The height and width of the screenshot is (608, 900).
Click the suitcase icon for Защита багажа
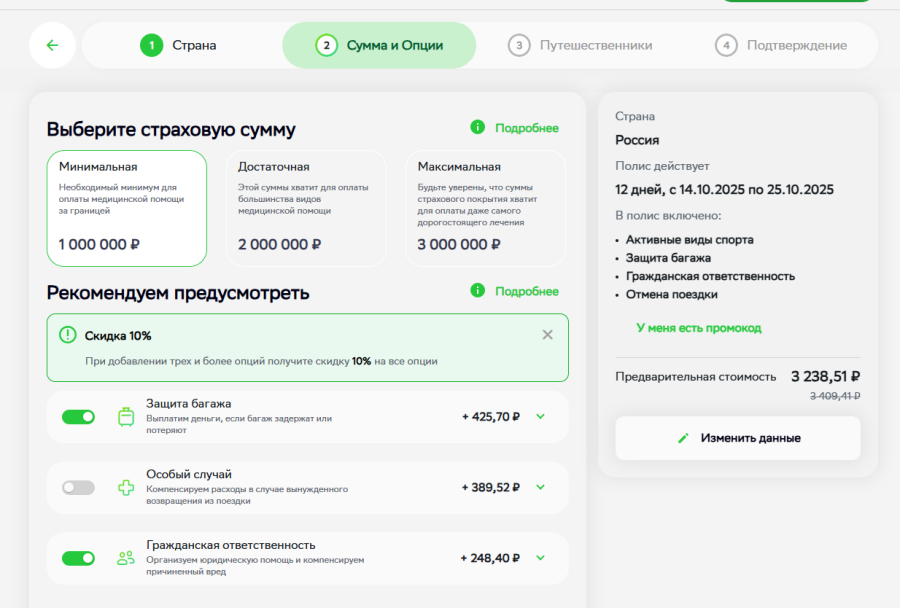(x=126, y=417)
